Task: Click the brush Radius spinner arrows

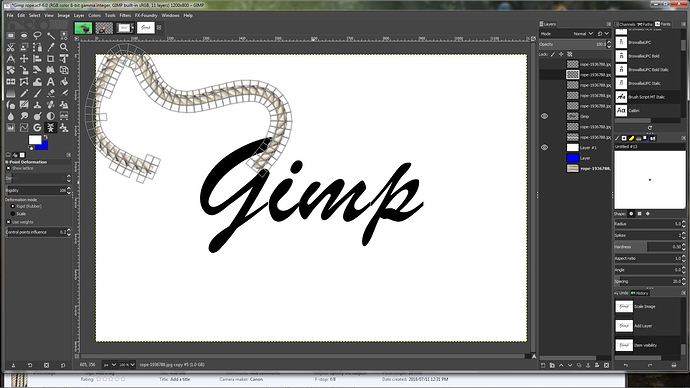Action: click(683, 224)
